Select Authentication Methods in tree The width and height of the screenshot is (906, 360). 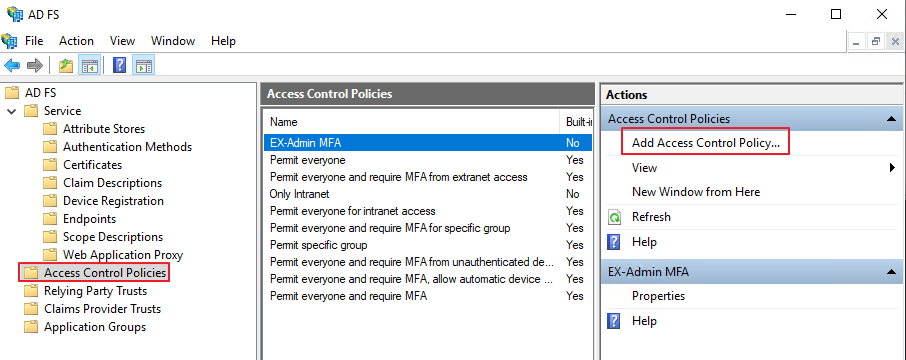(x=127, y=147)
